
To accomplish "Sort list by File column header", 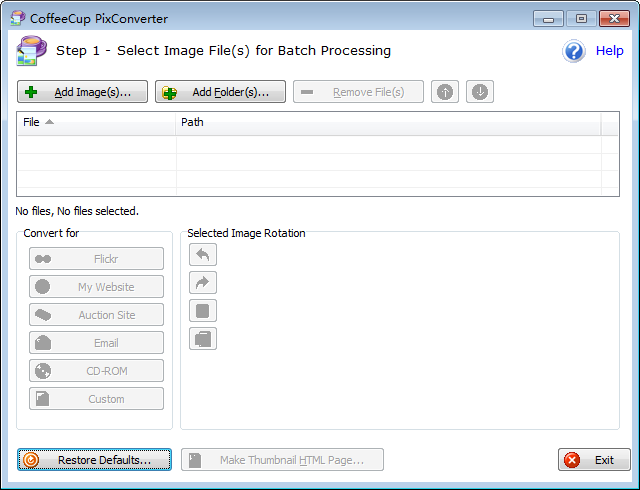I will [x=96, y=122].
